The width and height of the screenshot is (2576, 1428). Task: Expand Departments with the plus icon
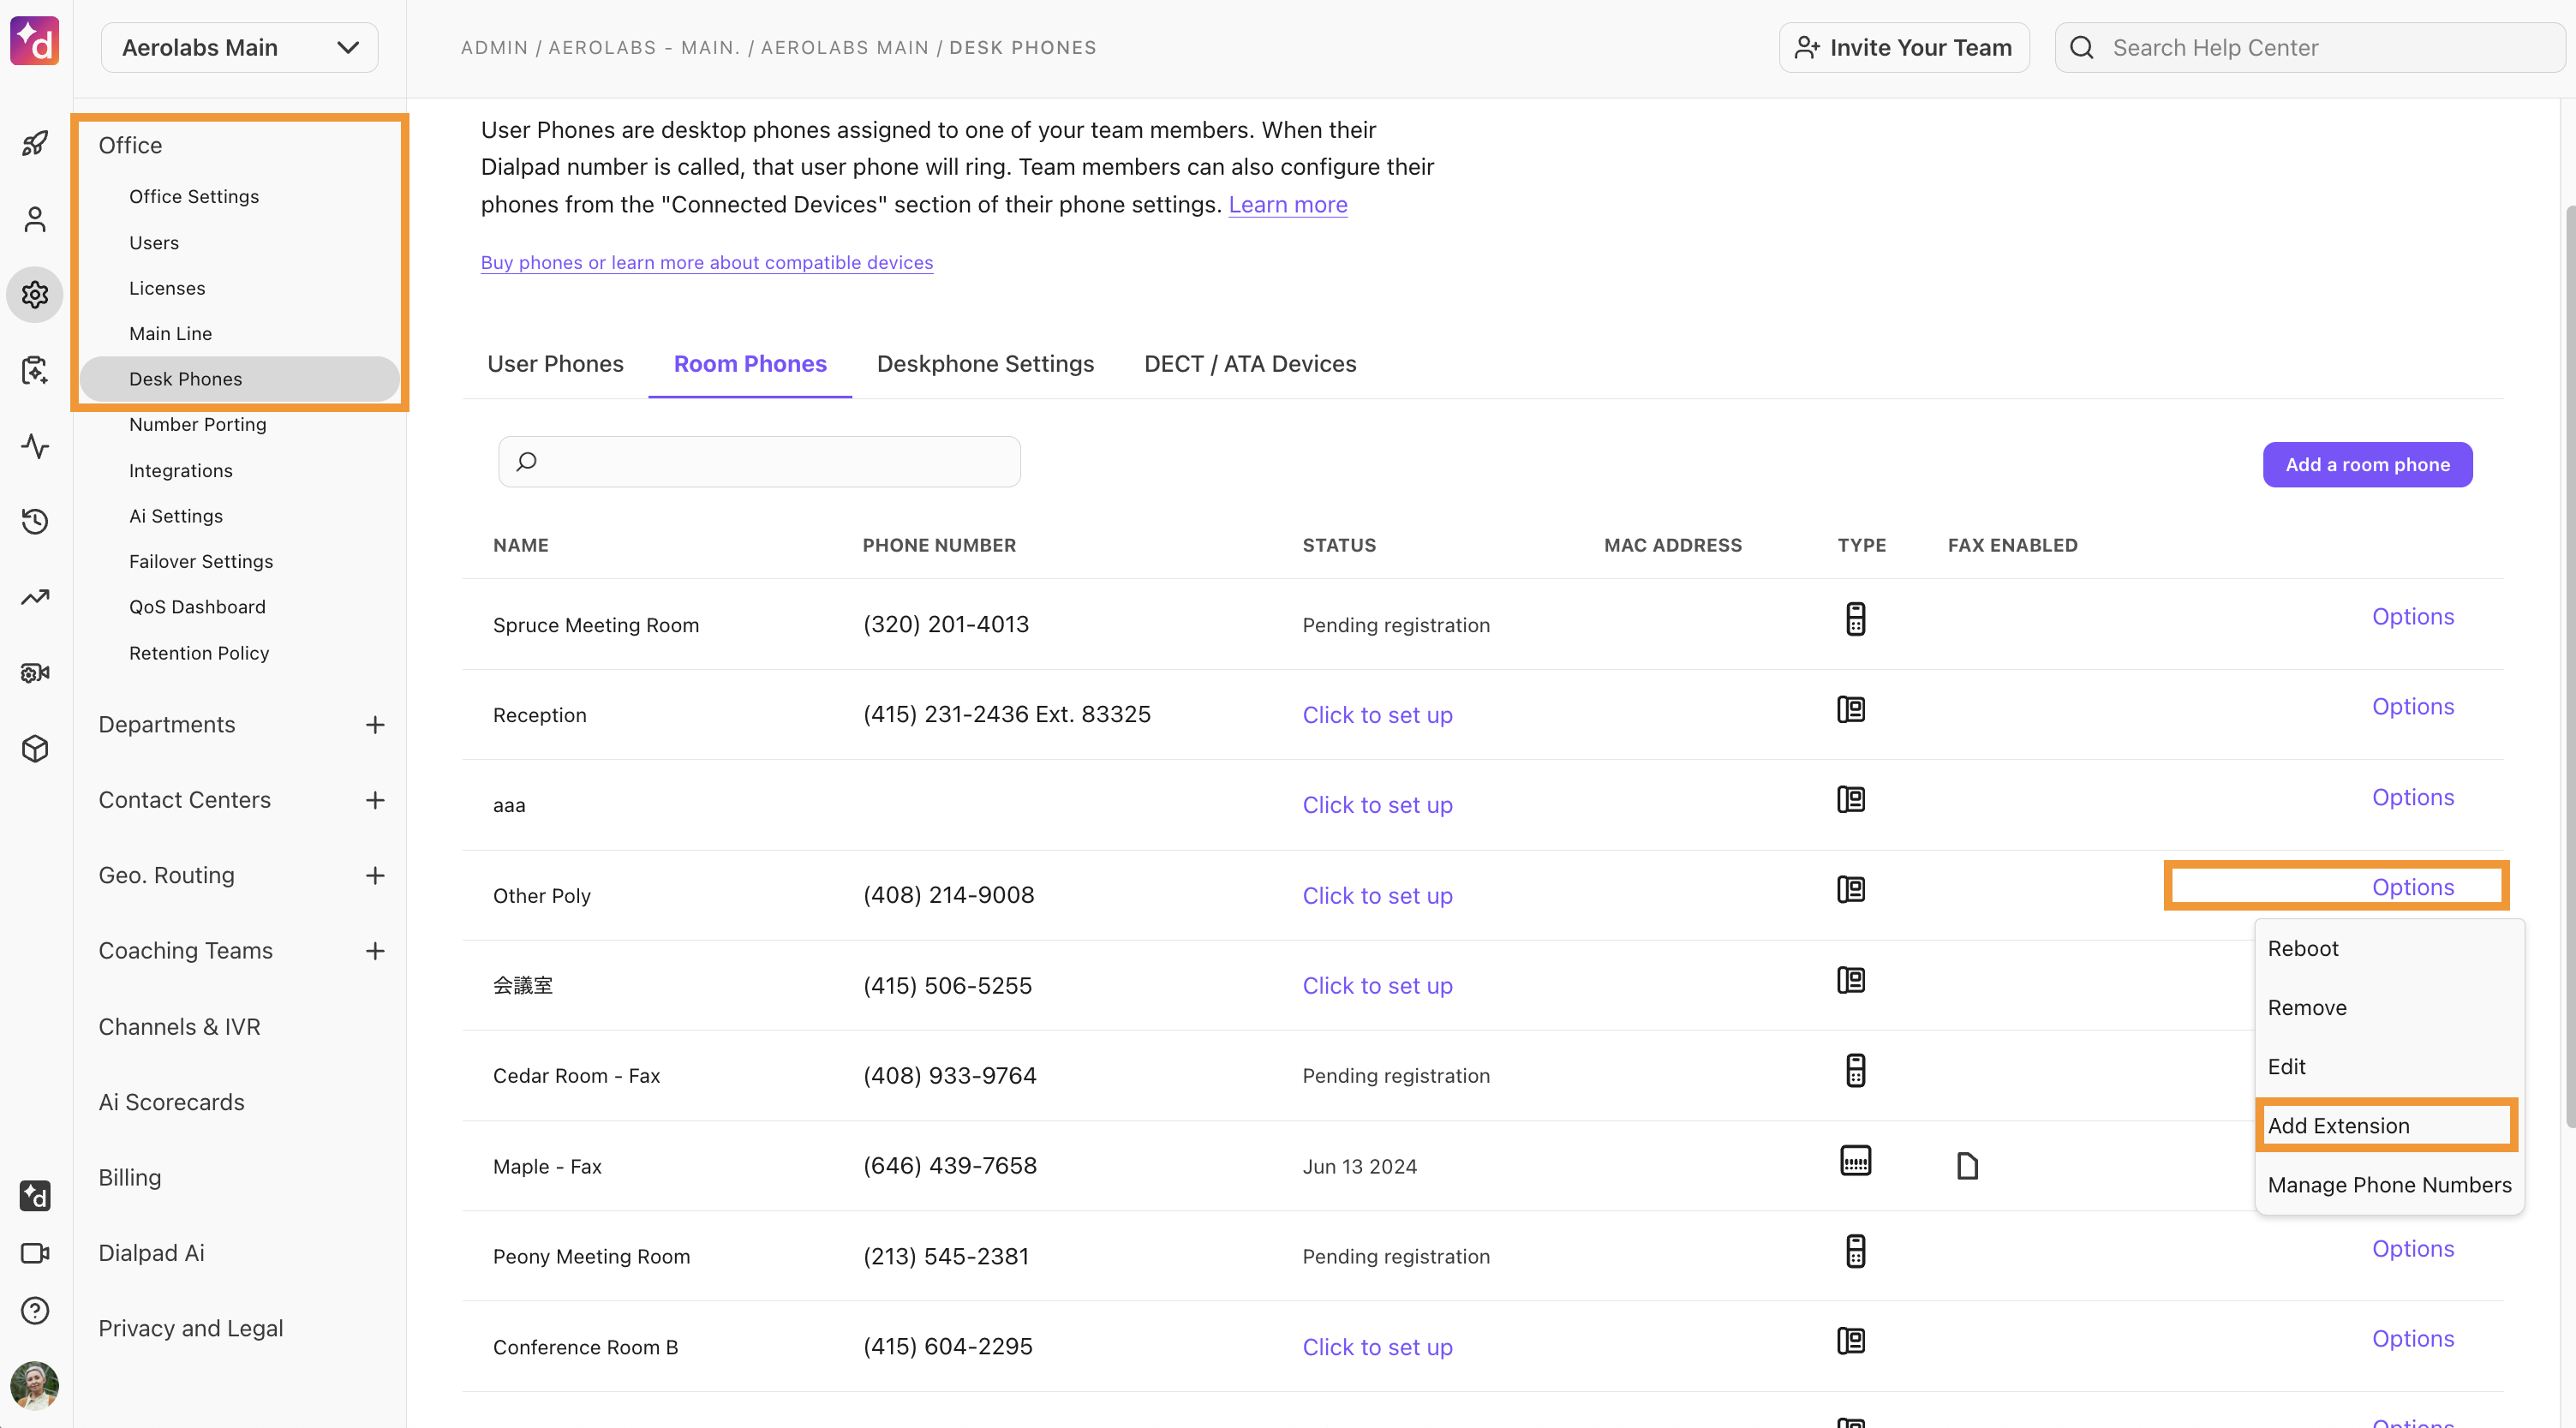pyautogui.click(x=375, y=724)
